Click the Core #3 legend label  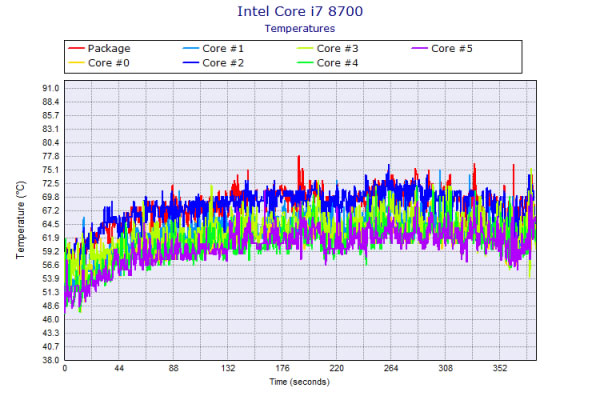coord(337,49)
